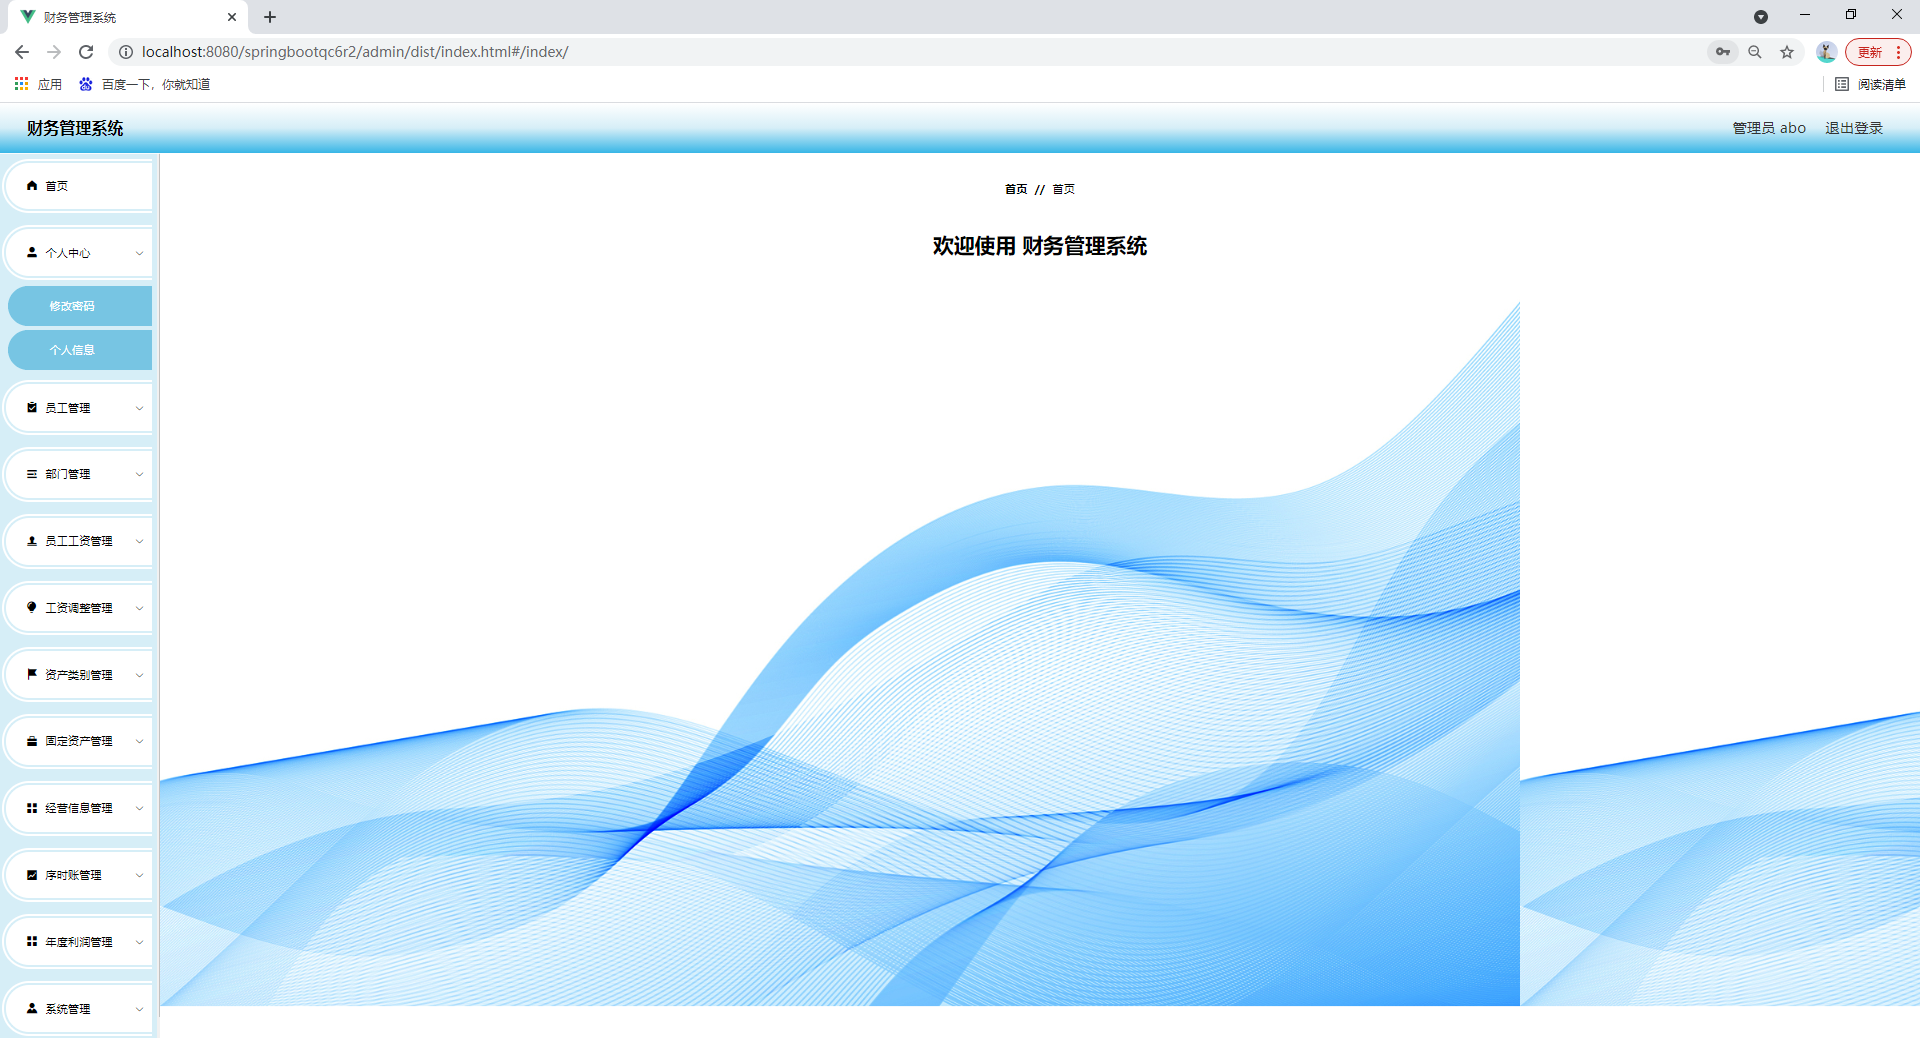Expand the 系统管理 chevron arrow
This screenshot has width=1920, height=1038.
[x=139, y=1009]
